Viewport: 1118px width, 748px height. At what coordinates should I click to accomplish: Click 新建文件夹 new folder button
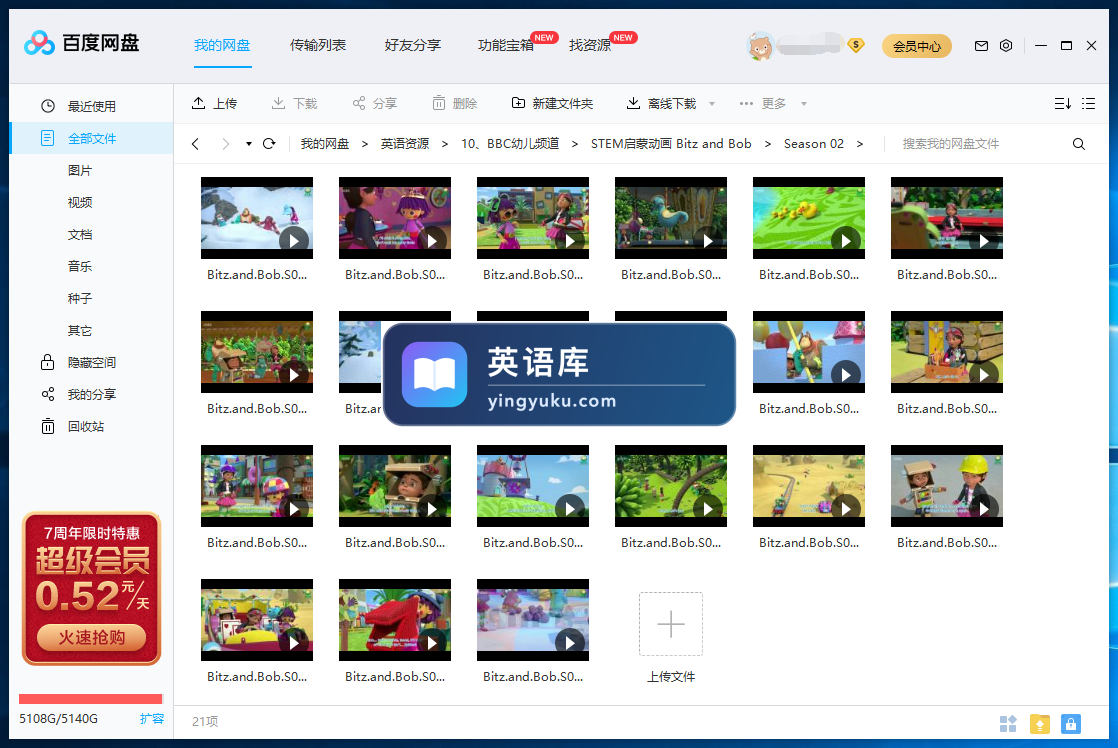tap(553, 103)
